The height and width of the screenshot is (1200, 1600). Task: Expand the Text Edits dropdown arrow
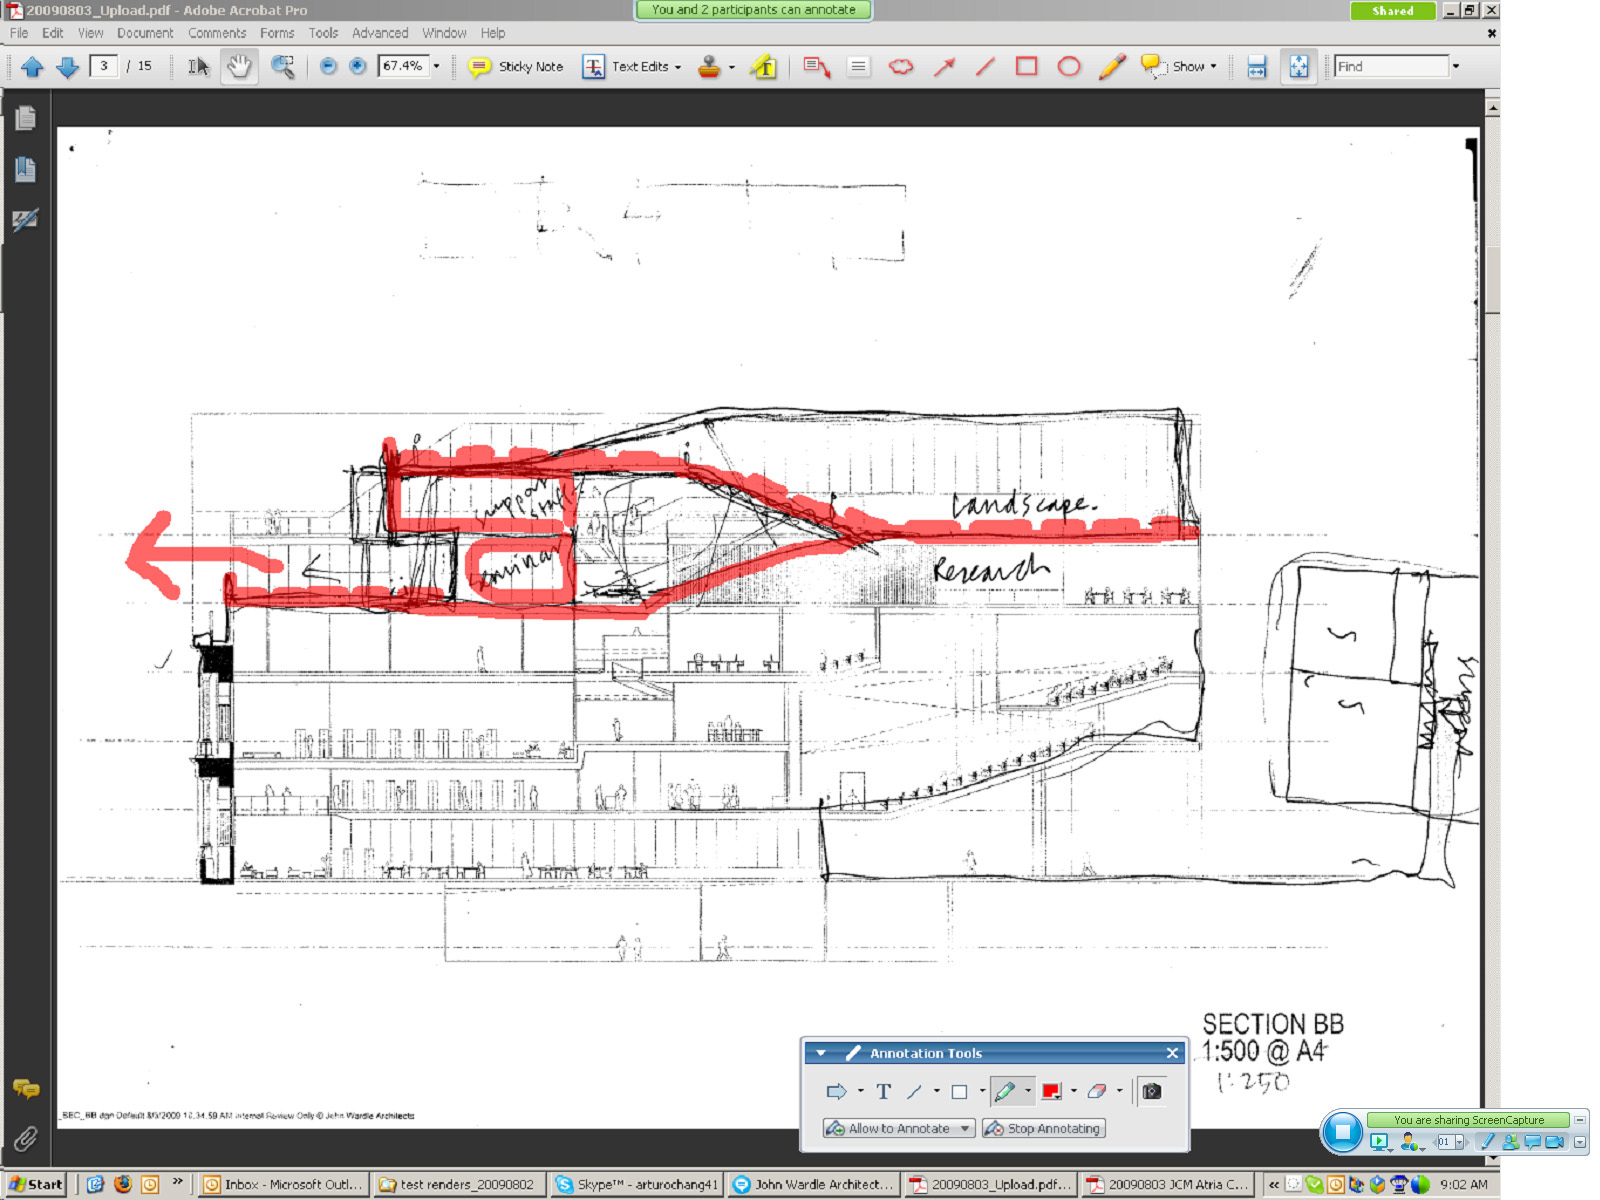[x=678, y=67]
